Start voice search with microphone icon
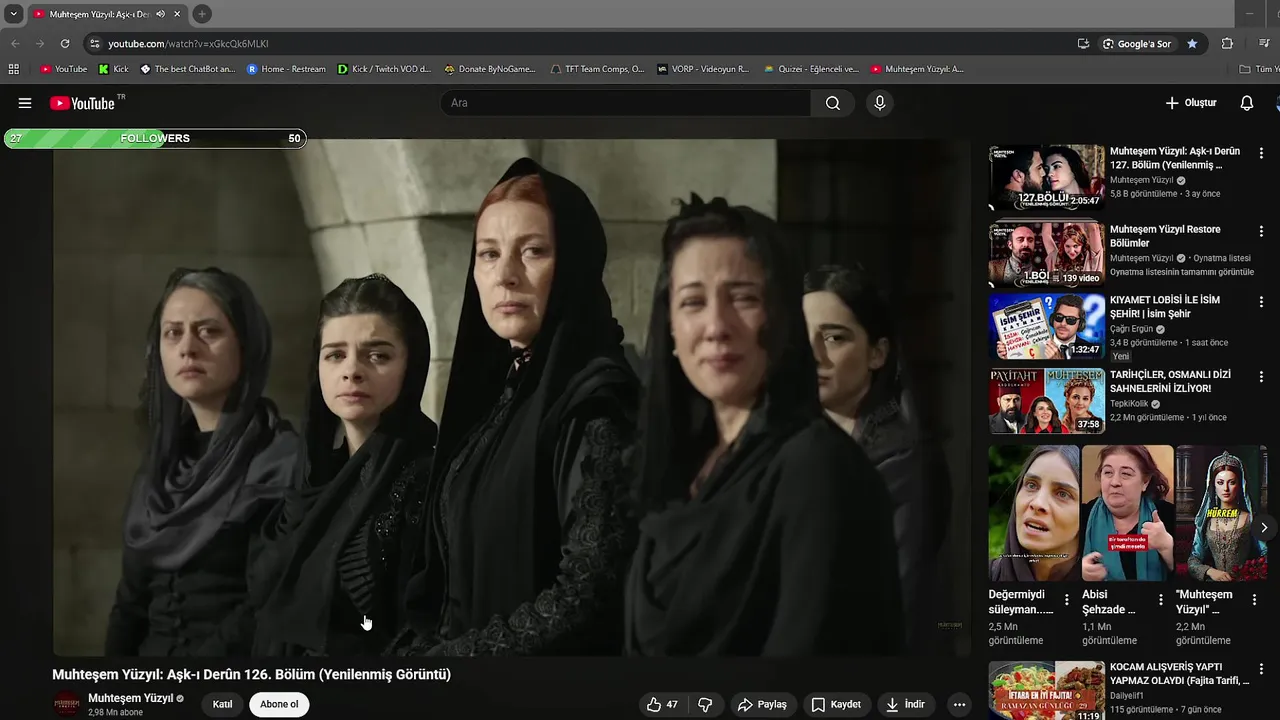Viewport: 1280px width, 720px height. pyautogui.click(x=879, y=103)
